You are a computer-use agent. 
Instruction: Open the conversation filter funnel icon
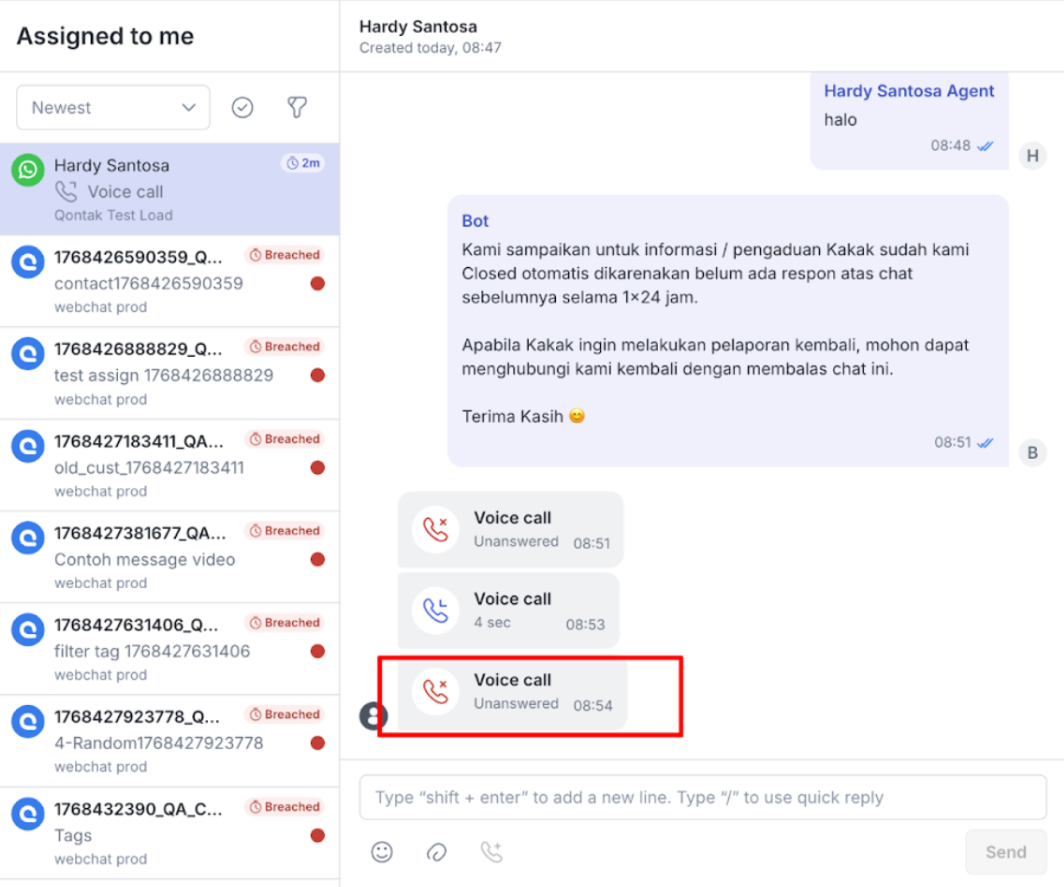click(297, 107)
